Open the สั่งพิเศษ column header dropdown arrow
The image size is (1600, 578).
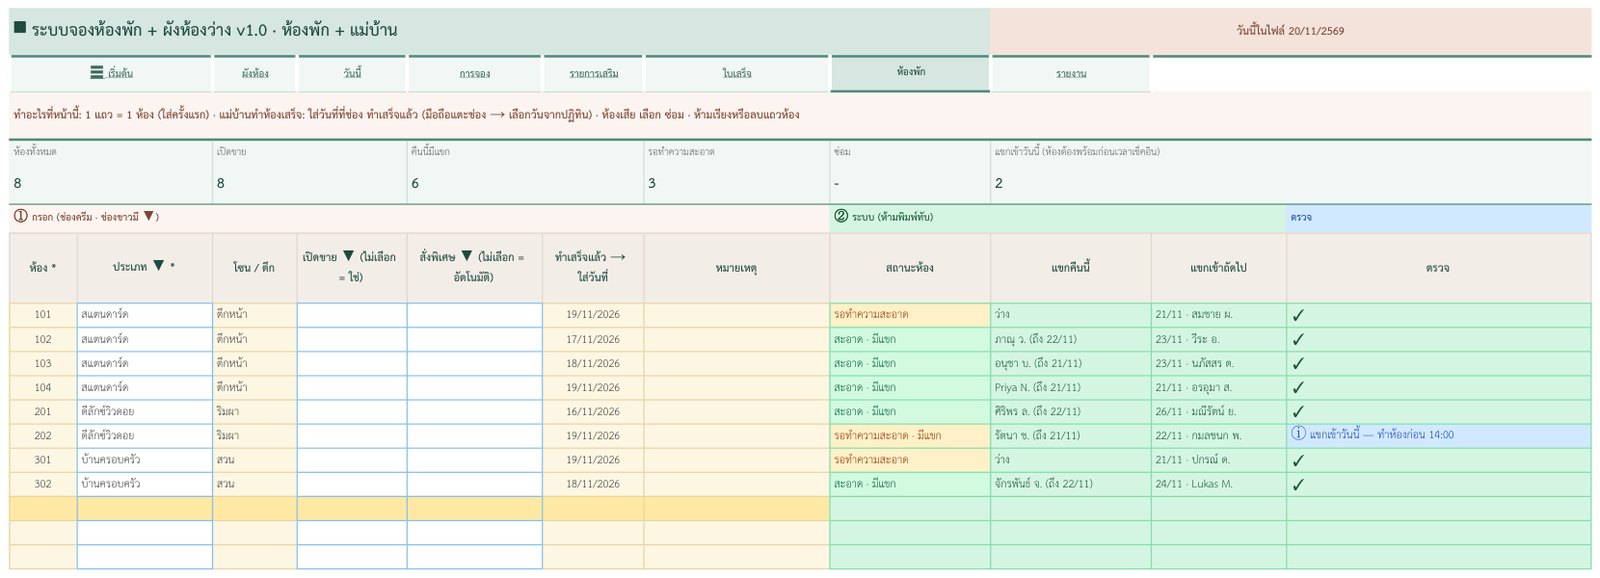click(x=466, y=256)
